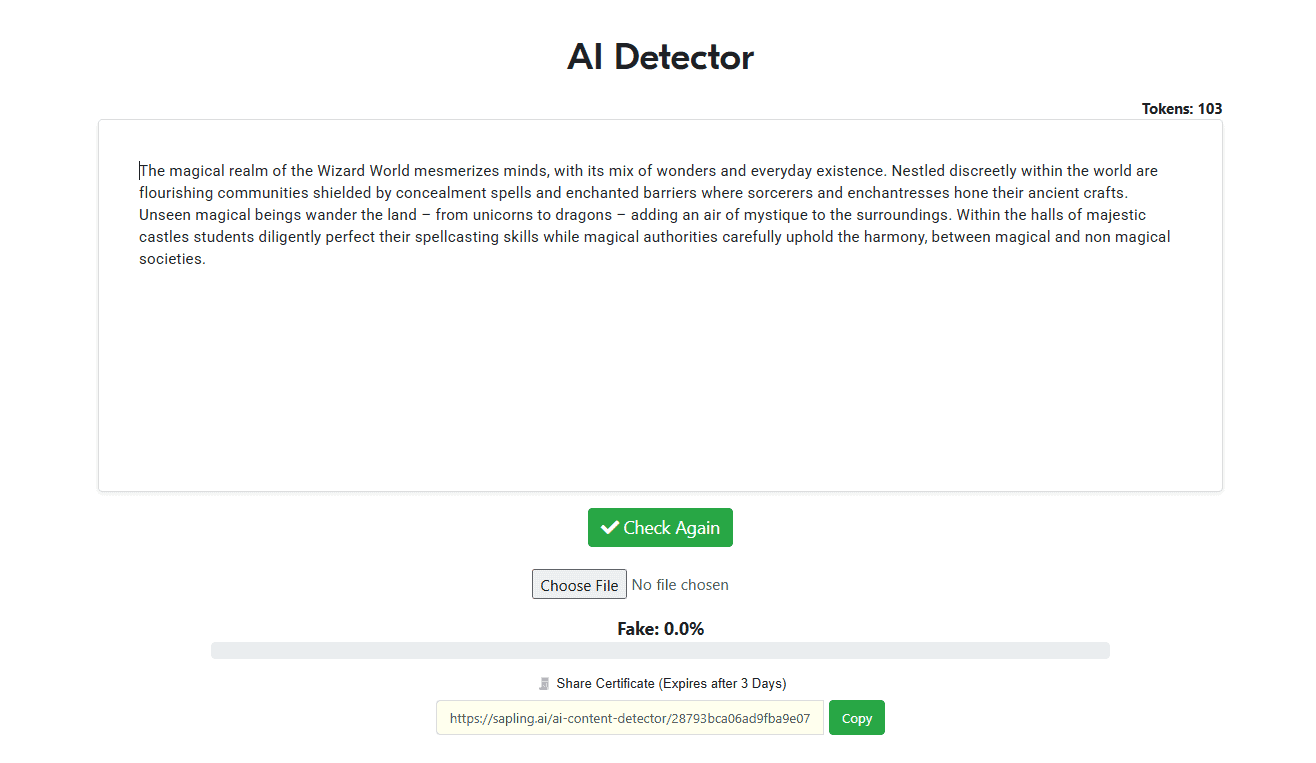Viewport: 1316px width, 763px height.
Task: Open the Choose File picker
Action: pos(579,585)
